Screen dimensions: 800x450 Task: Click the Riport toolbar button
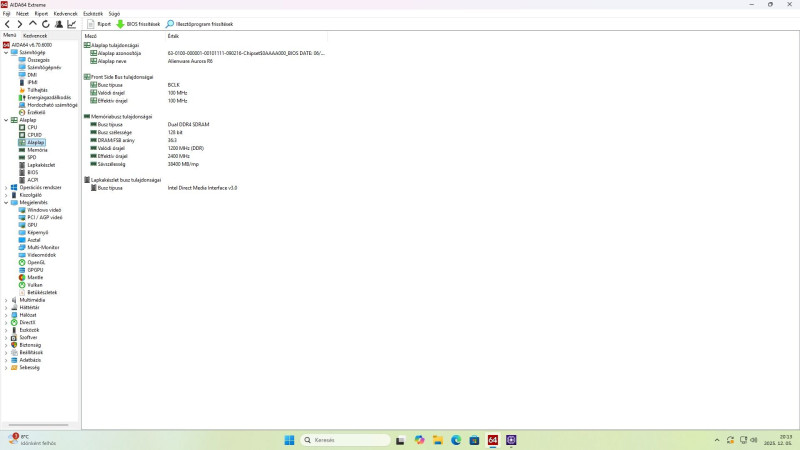coord(99,24)
